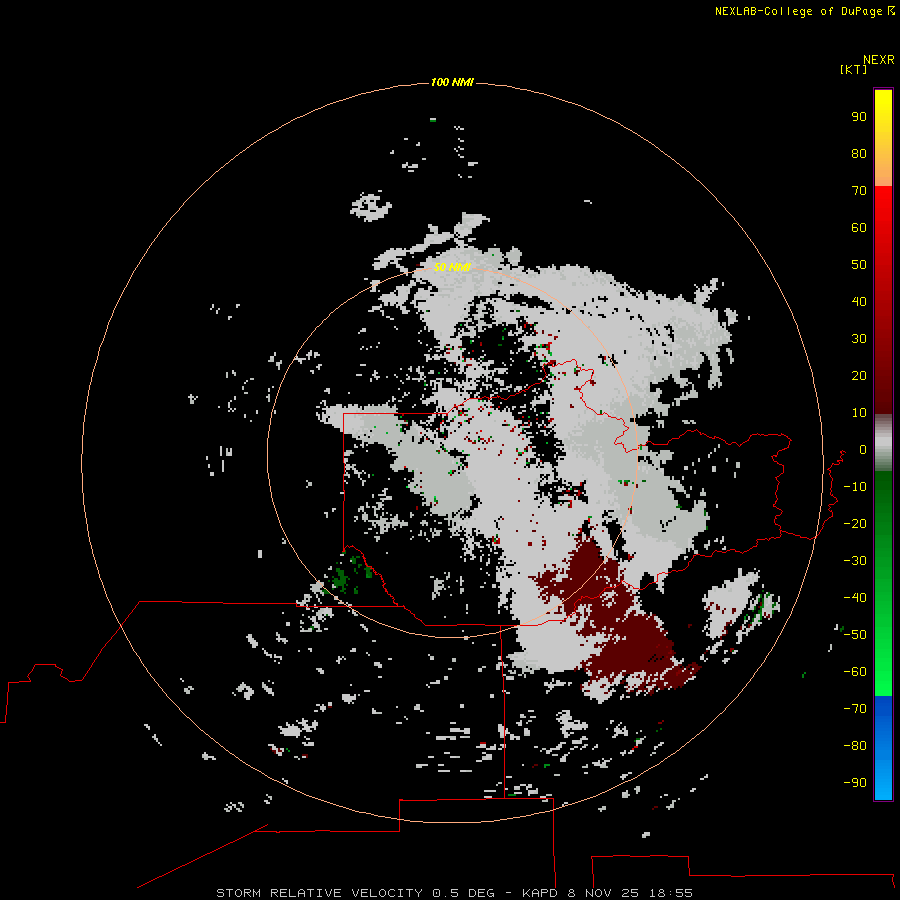900x900 pixels.
Task: Click the -40 knot label on the scale
Action: [x=855, y=598]
